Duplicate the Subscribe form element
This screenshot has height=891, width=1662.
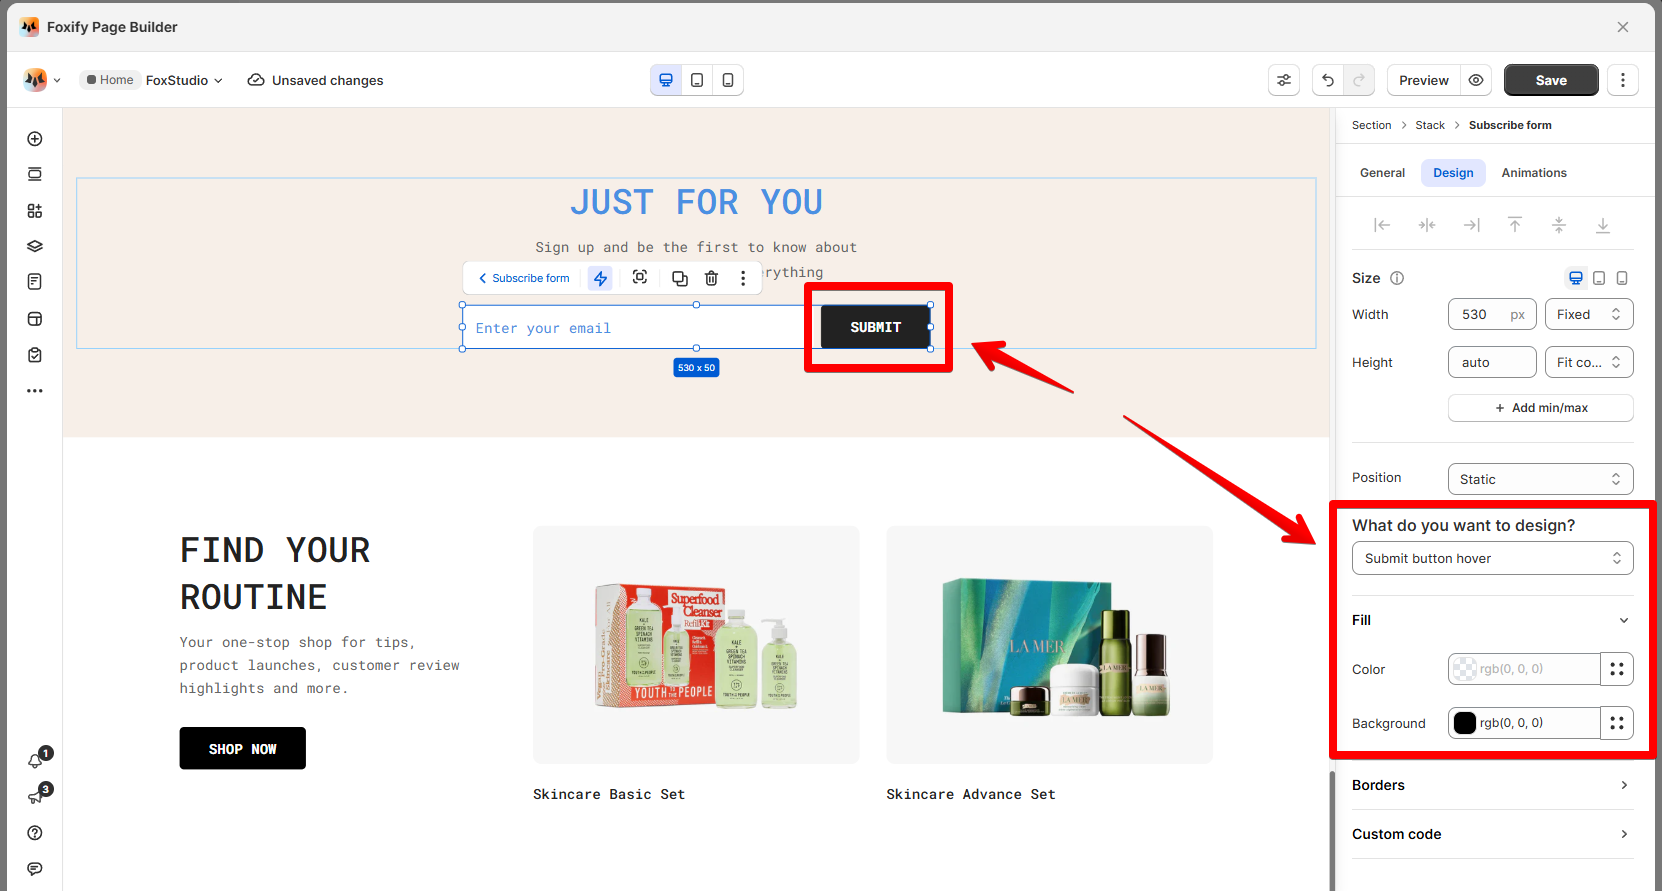(x=680, y=278)
